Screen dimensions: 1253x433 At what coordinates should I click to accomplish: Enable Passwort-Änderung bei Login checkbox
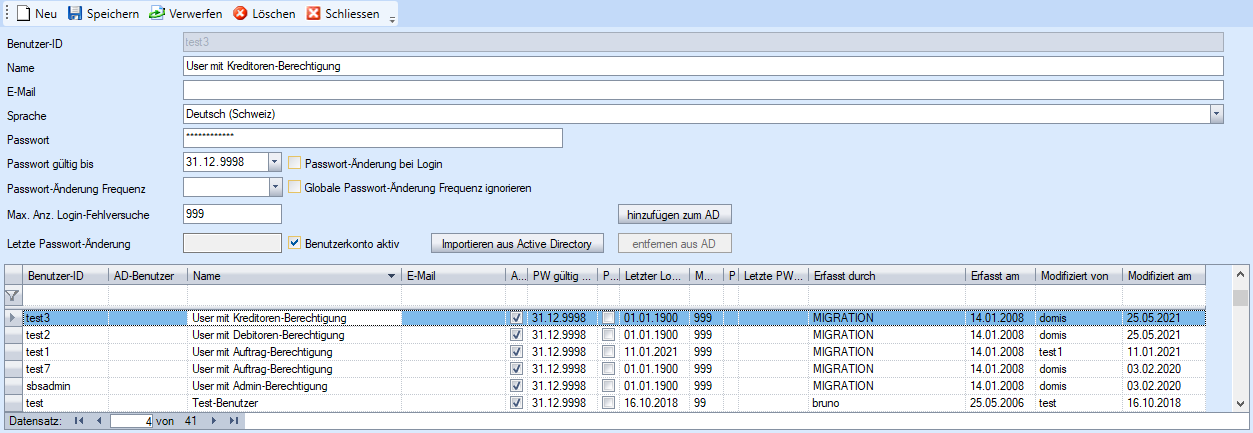coord(295,163)
